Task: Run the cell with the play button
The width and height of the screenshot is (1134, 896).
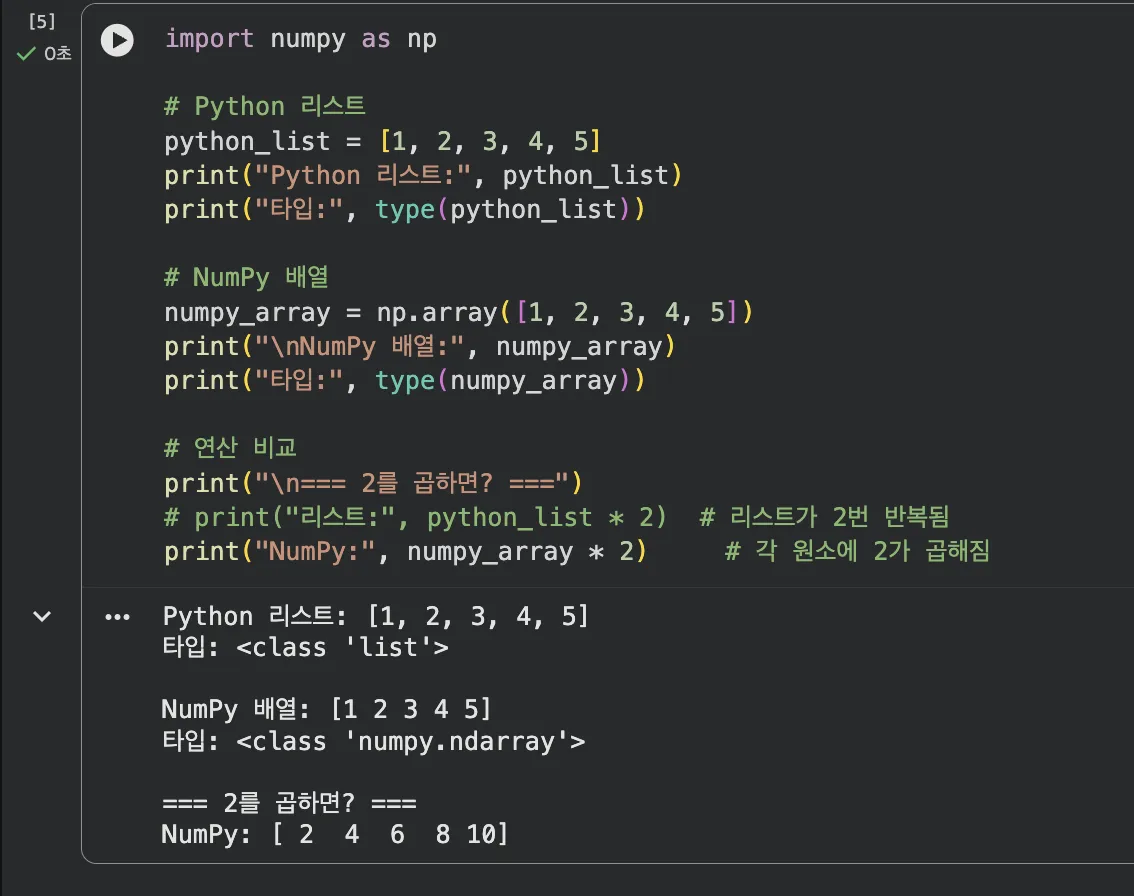Action: (117, 40)
